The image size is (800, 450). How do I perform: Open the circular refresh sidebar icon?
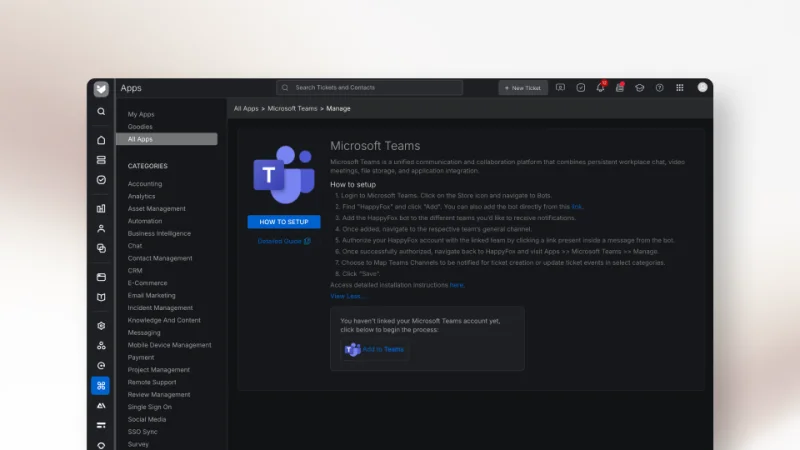(x=101, y=365)
